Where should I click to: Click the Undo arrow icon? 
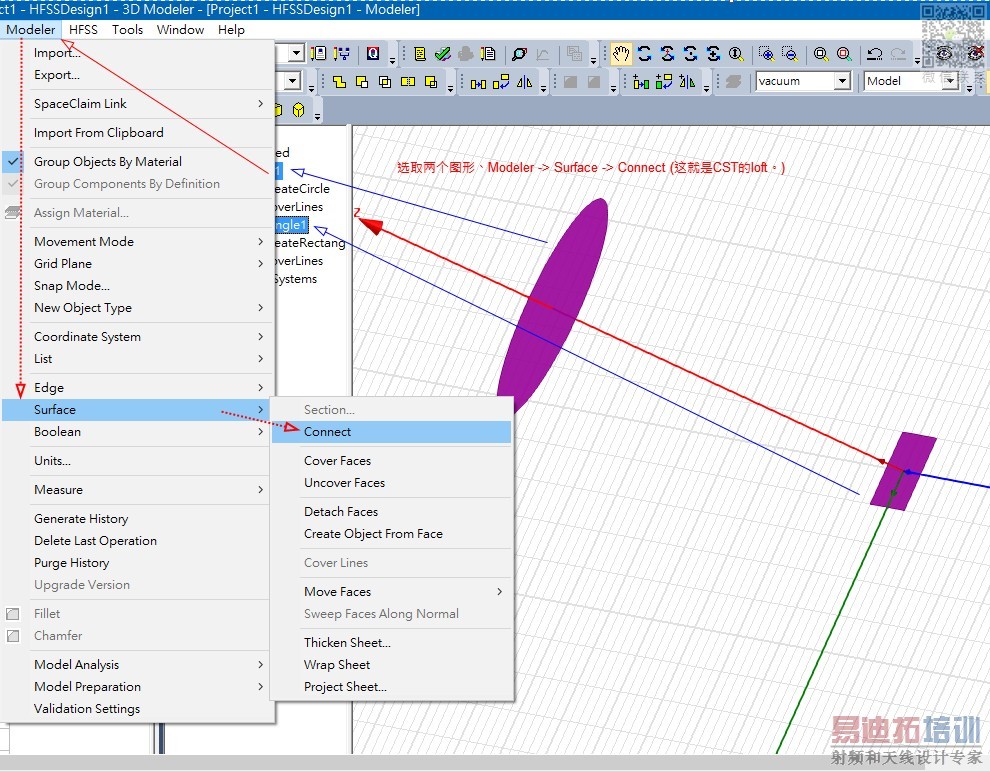[874, 54]
